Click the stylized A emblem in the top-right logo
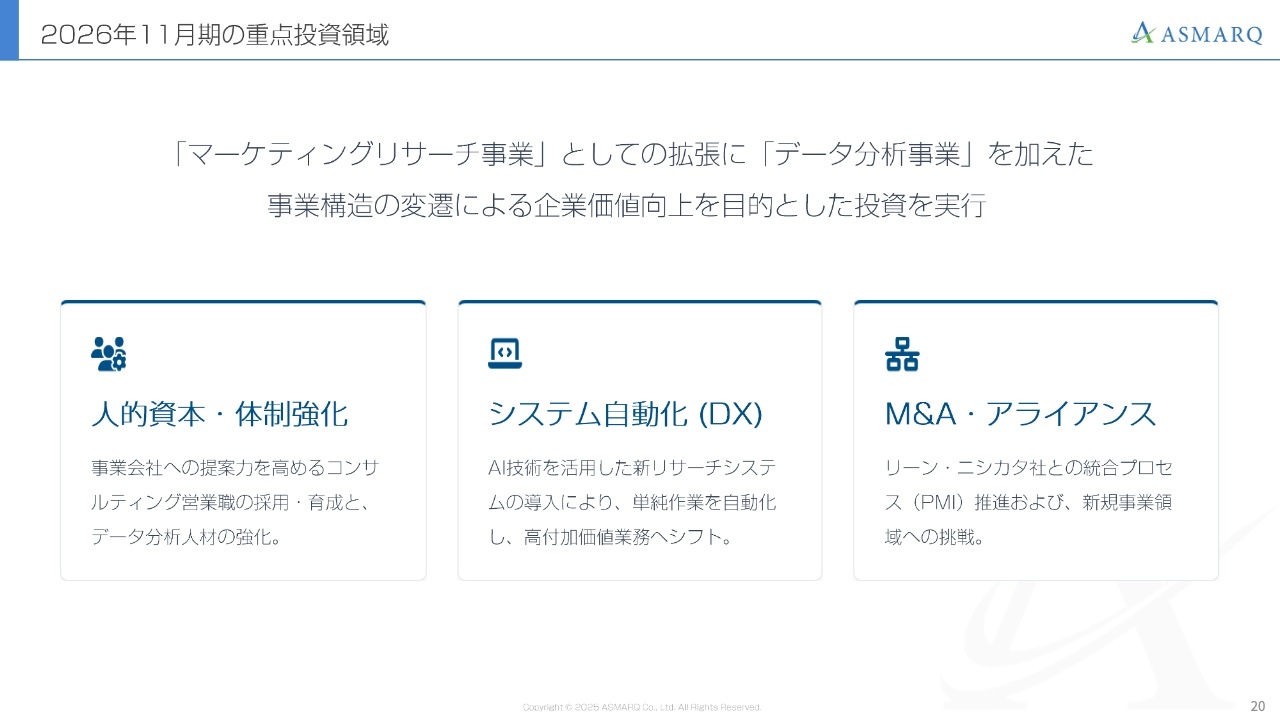This screenshot has height=720, width=1280. pos(1143,33)
